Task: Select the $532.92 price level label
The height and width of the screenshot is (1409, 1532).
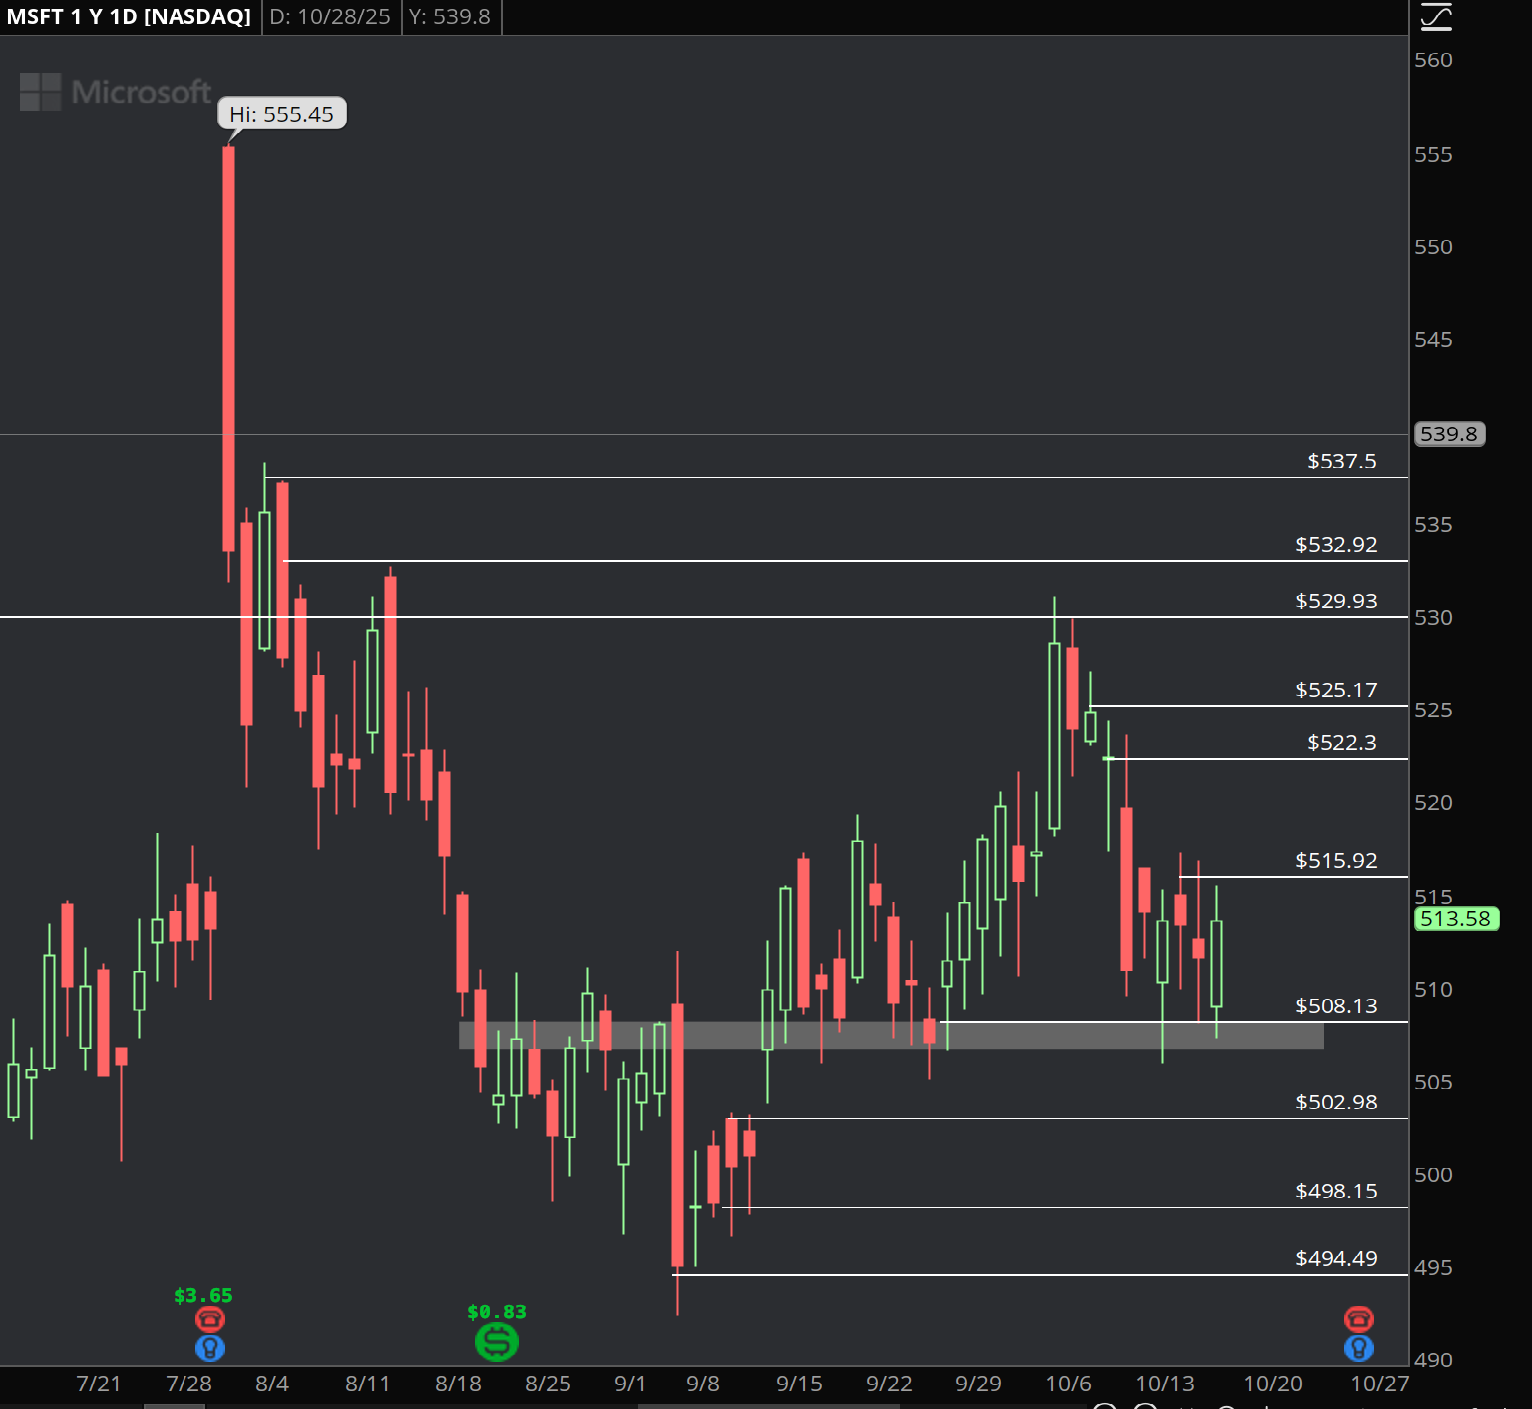Action: coord(1336,545)
